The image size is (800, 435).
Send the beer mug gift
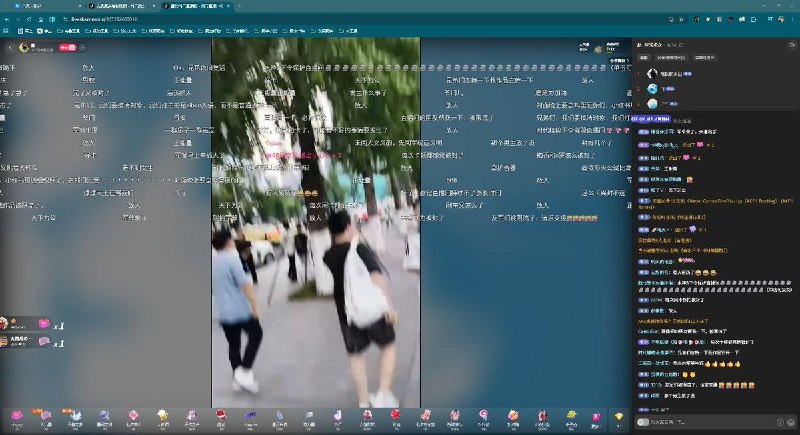[163, 417]
